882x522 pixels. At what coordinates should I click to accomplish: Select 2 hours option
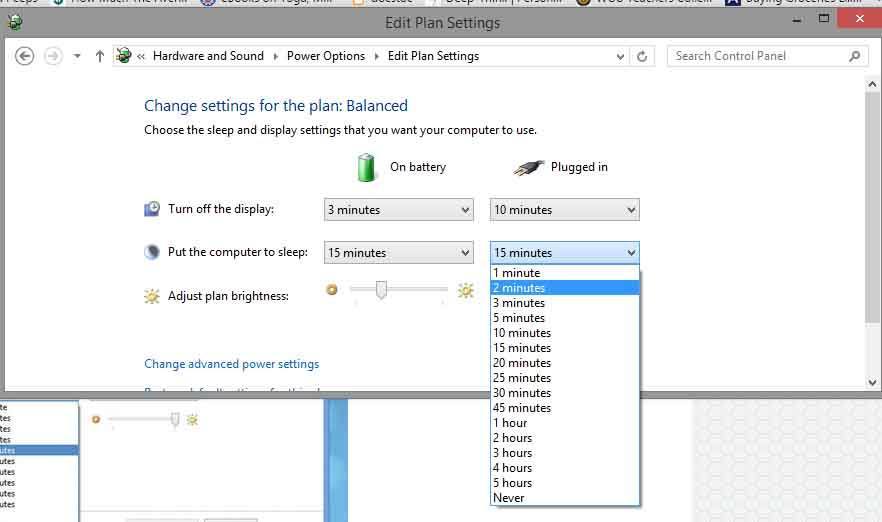click(x=565, y=438)
